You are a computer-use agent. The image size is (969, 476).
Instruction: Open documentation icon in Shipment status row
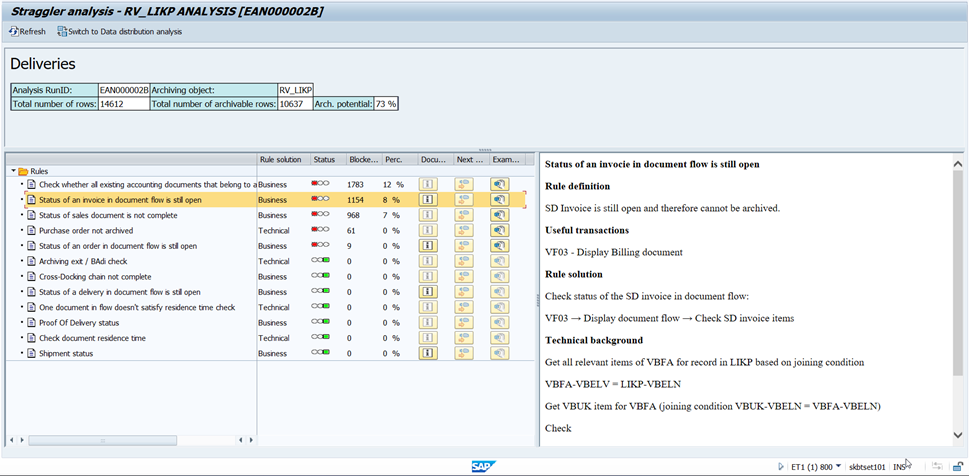pyautogui.click(x=429, y=353)
